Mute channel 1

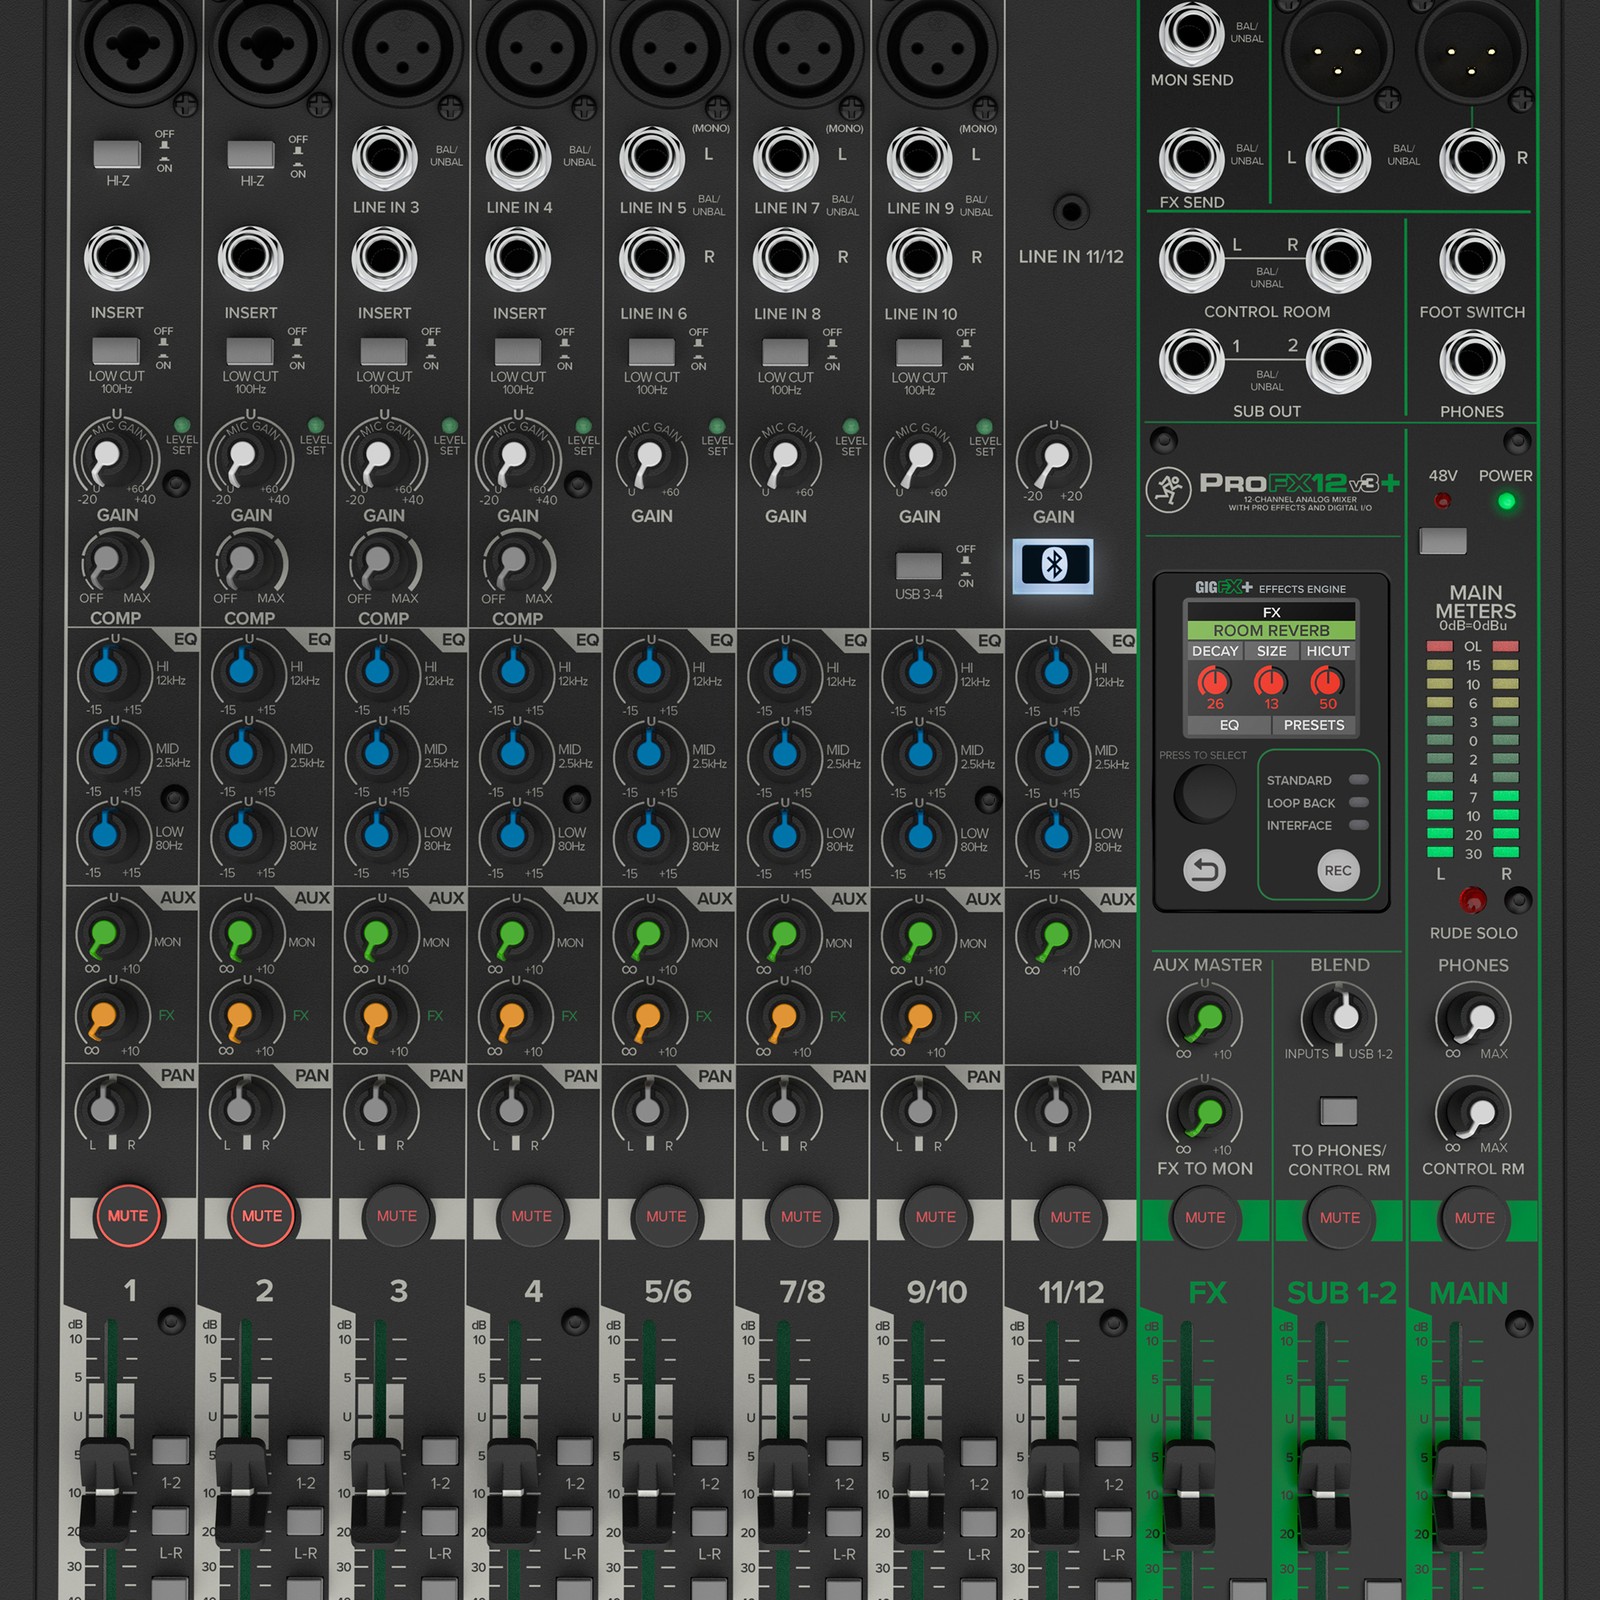coord(126,1215)
